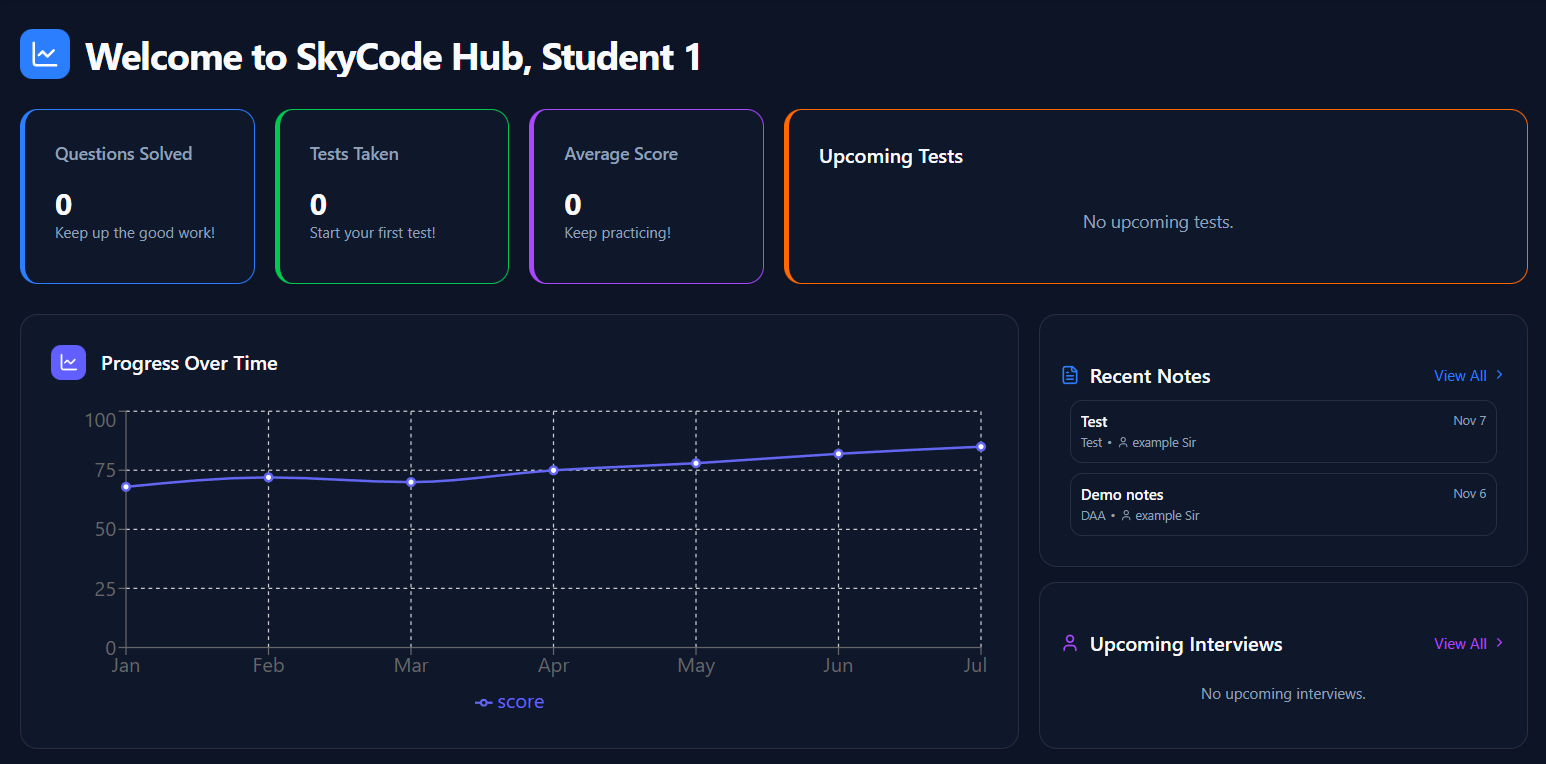Open the Demo notes entry for DAA
The image size is (1546, 764).
click(x=1283, y=504)
